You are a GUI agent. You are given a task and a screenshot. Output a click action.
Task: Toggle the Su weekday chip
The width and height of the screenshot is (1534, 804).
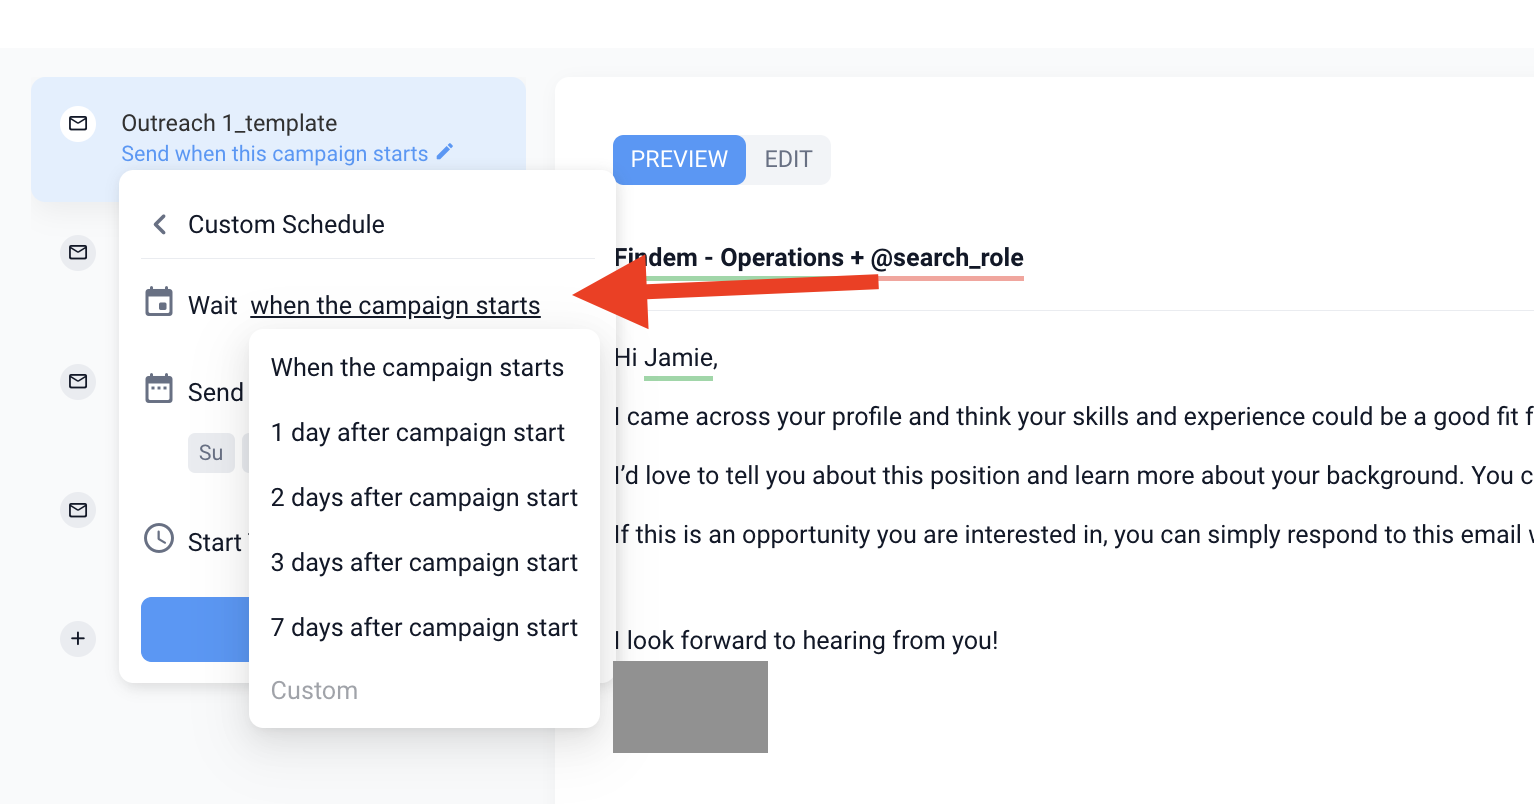pos(211,453)
